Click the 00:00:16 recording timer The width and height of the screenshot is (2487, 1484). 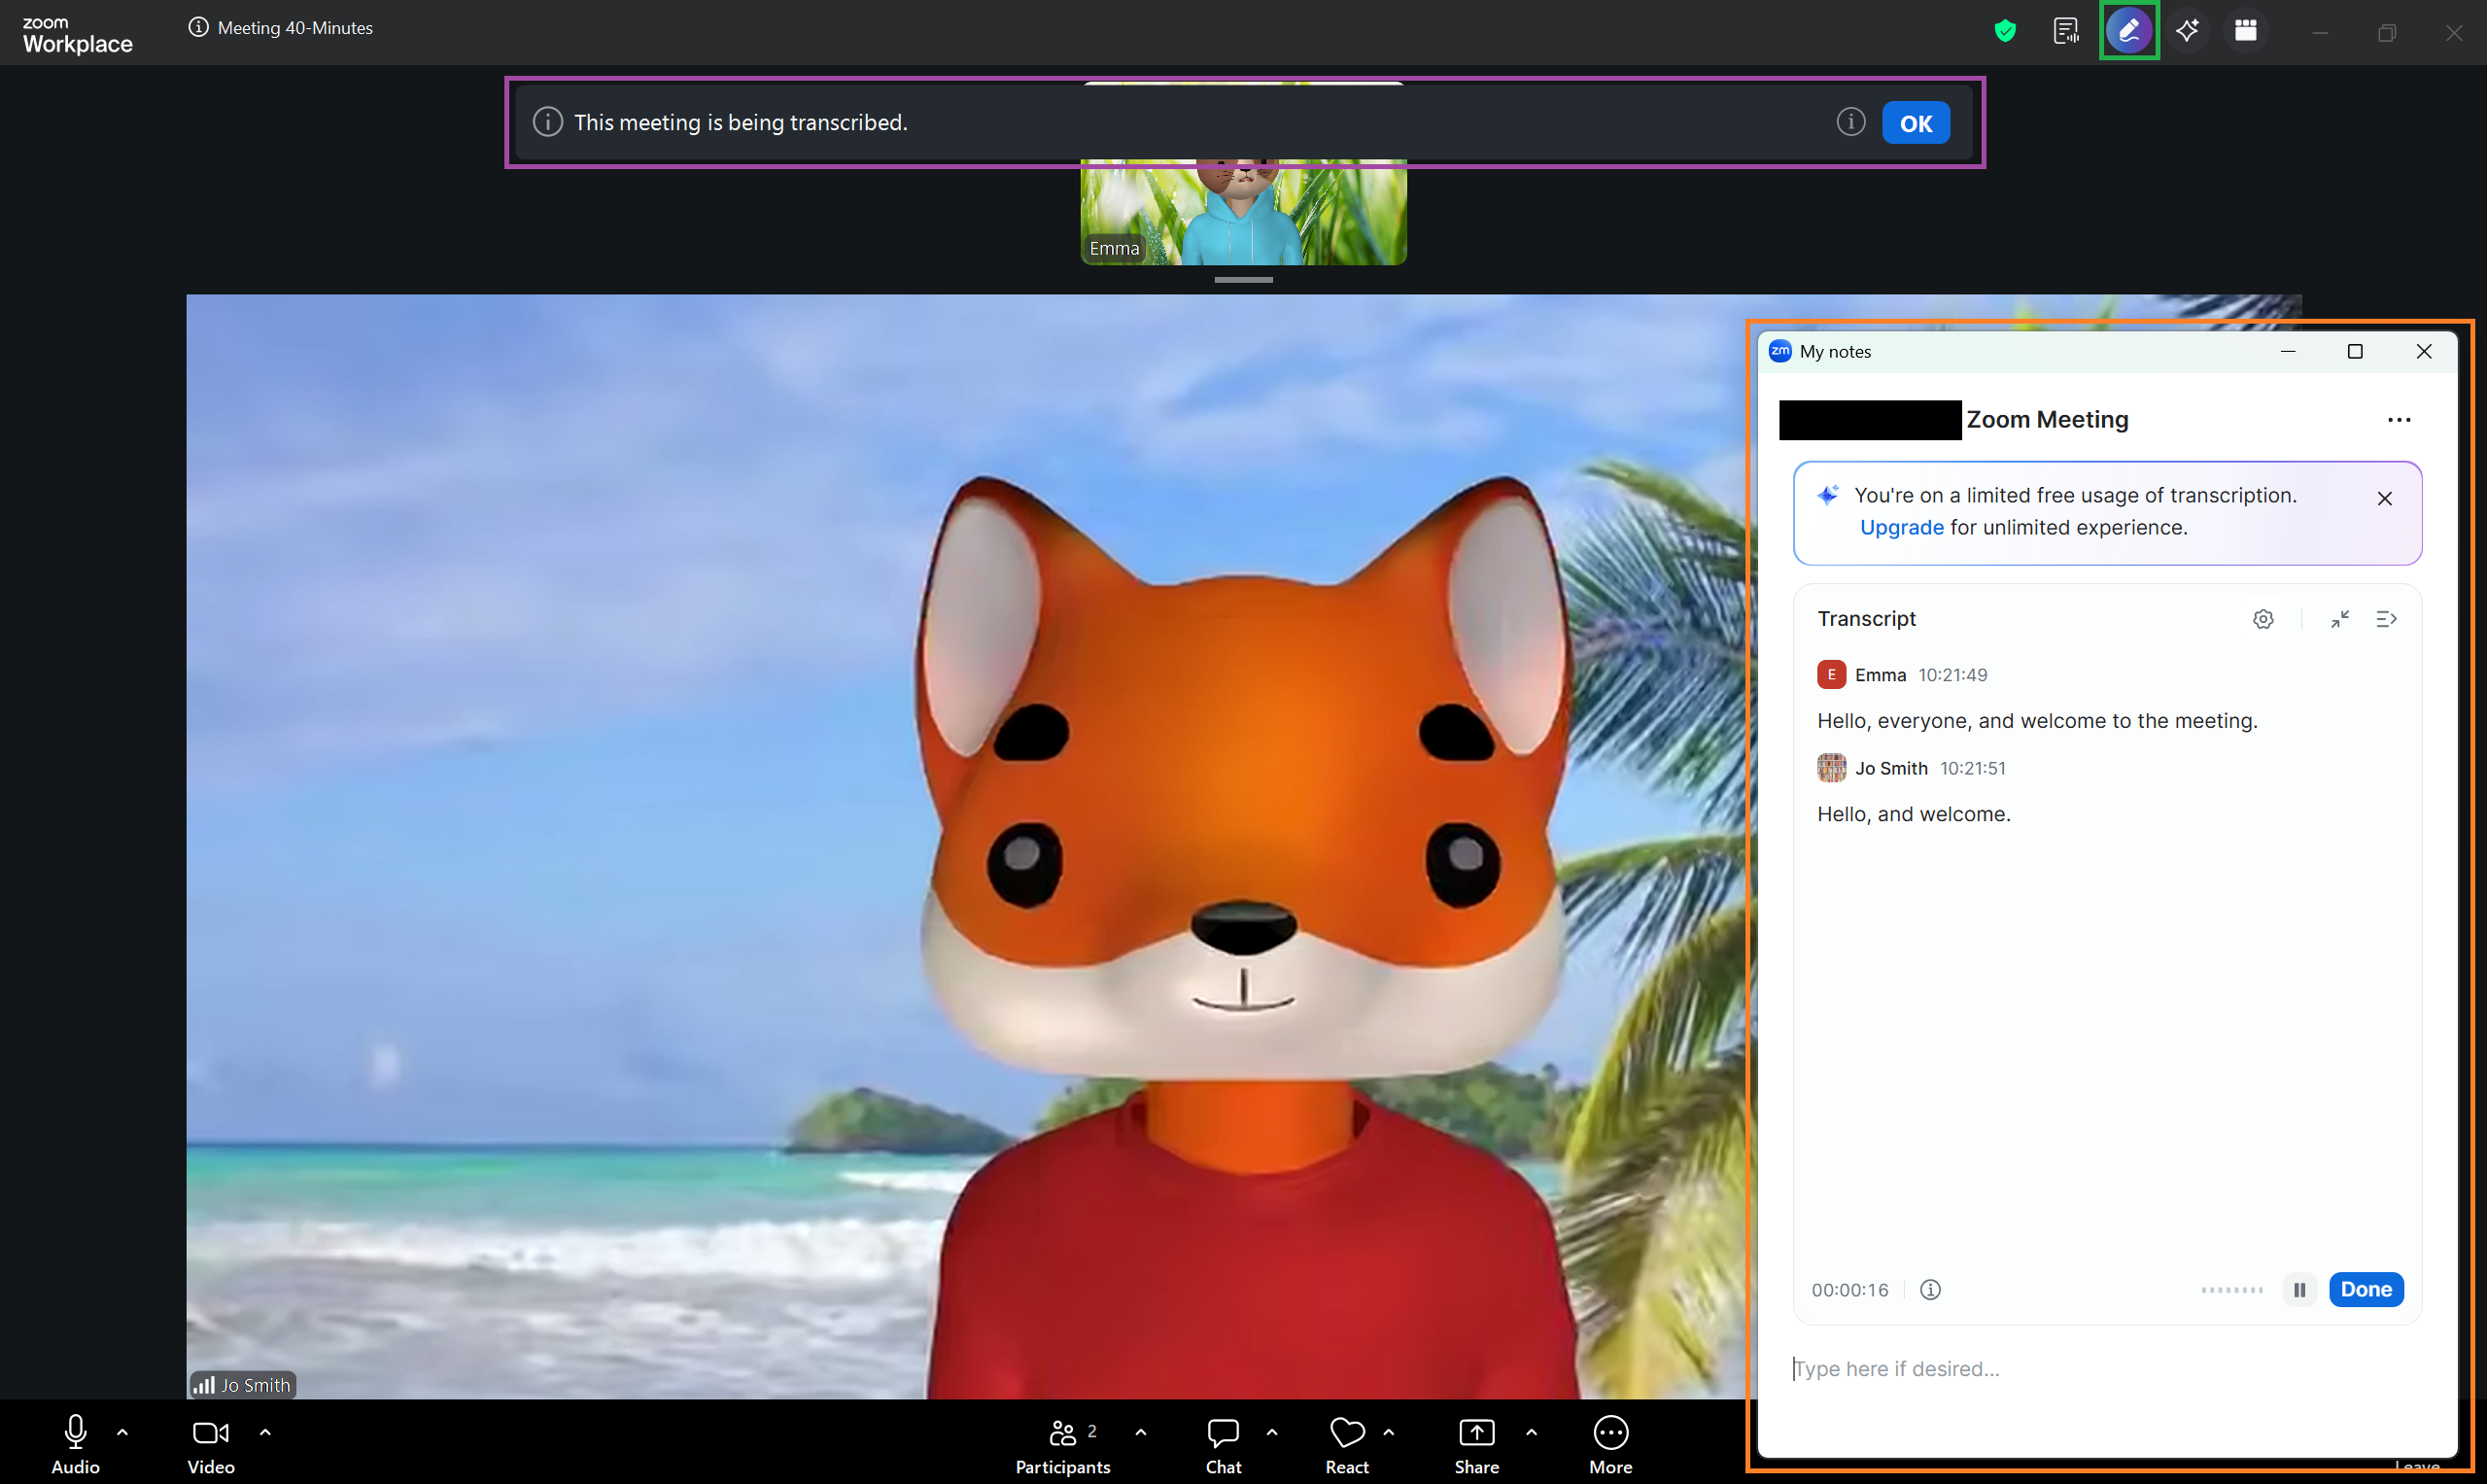coord(1849,1290)
